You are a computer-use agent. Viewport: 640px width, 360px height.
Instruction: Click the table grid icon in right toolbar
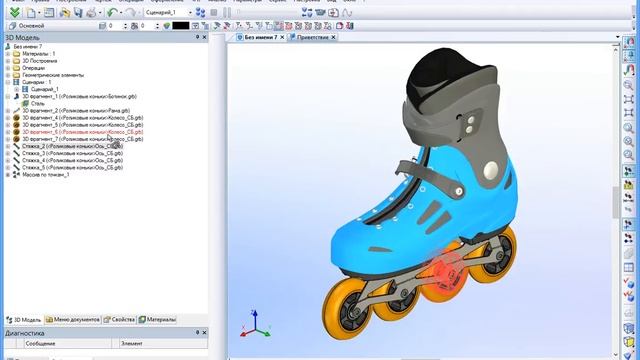click(x=629, y=268)
